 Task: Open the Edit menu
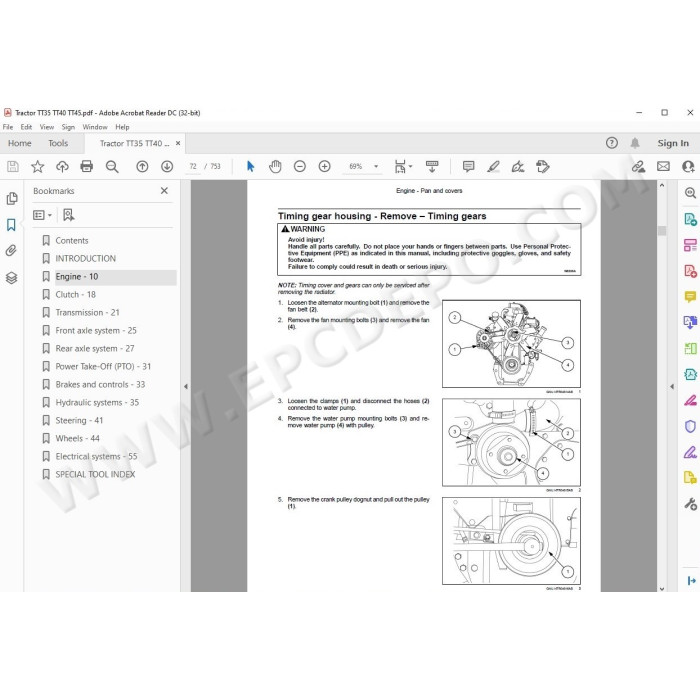(x=26, y=127)
